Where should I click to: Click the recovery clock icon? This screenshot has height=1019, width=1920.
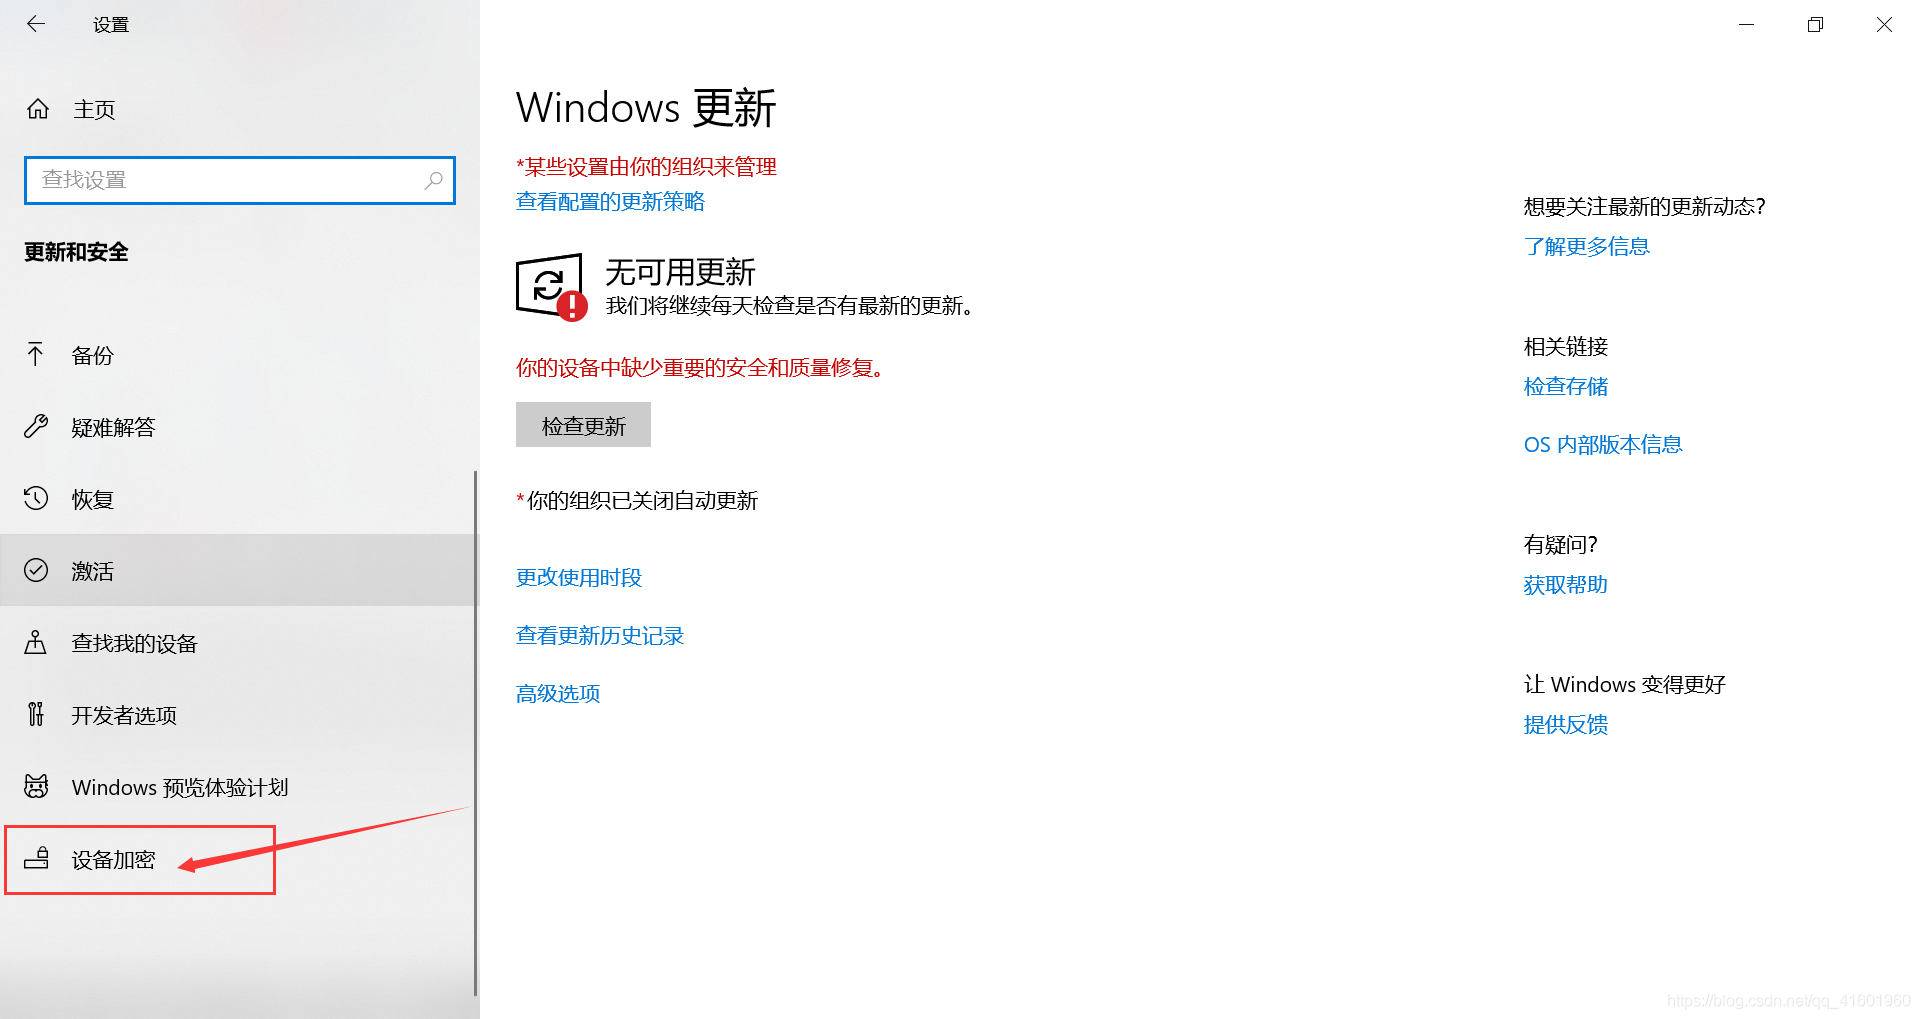click(36, 498)
